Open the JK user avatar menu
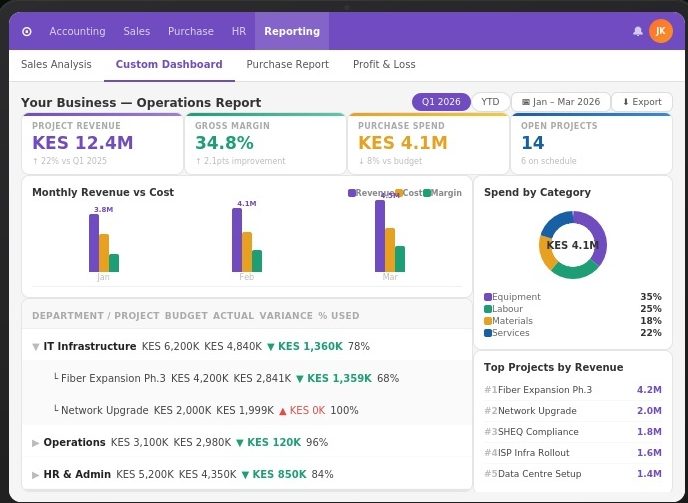Image resolution: width=688 pixels, height=503 pixels. [x=660, y=31]
